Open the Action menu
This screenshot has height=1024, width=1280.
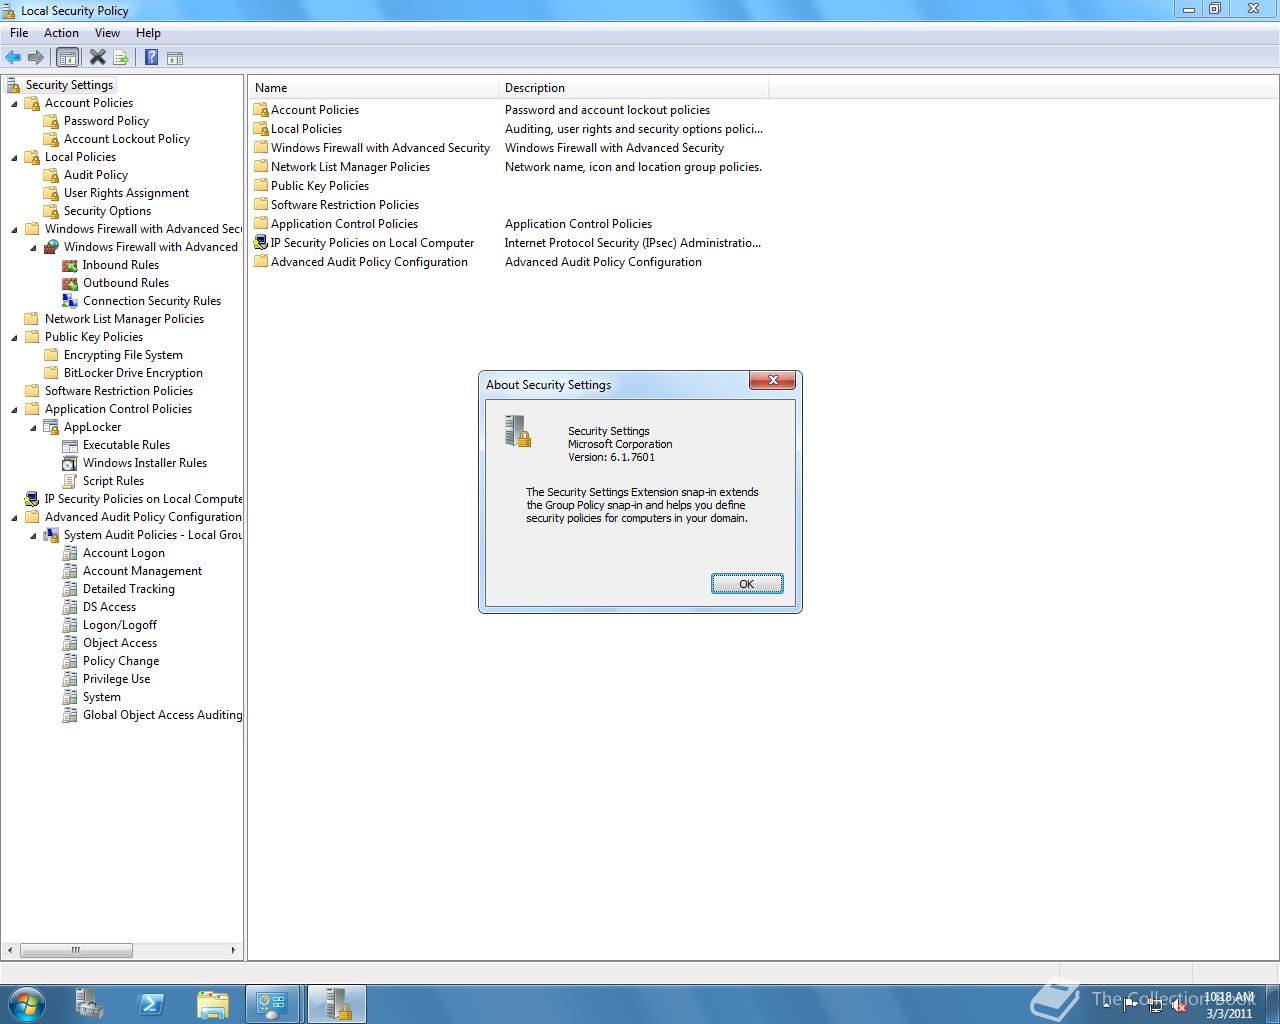point(61,33)
